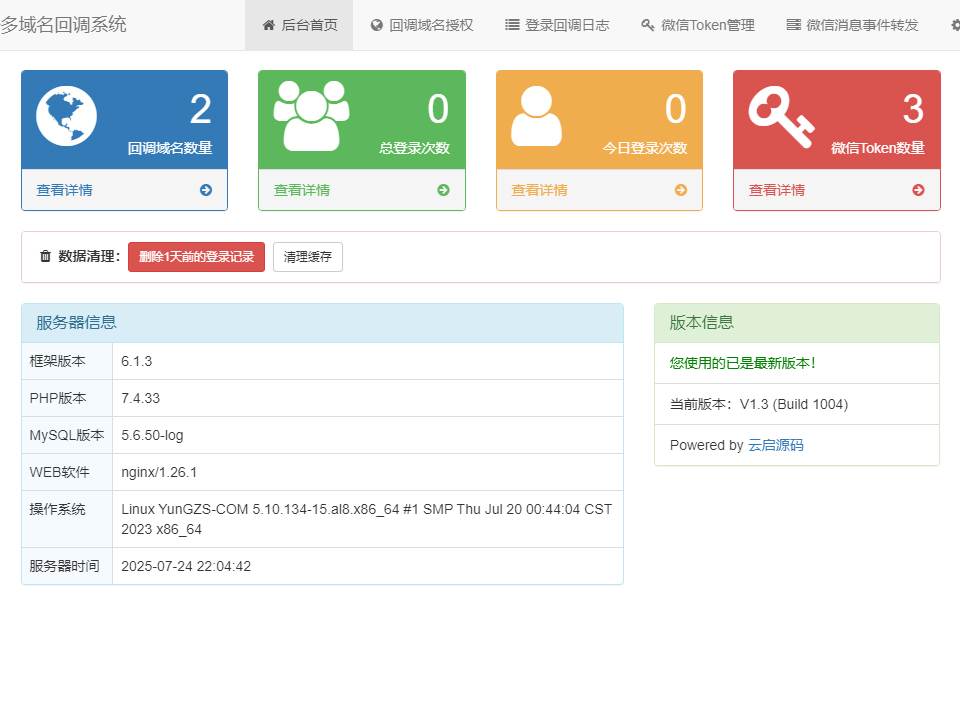
Task: Click green arrow icon under 总登录次数
Action: click(443, 190)
